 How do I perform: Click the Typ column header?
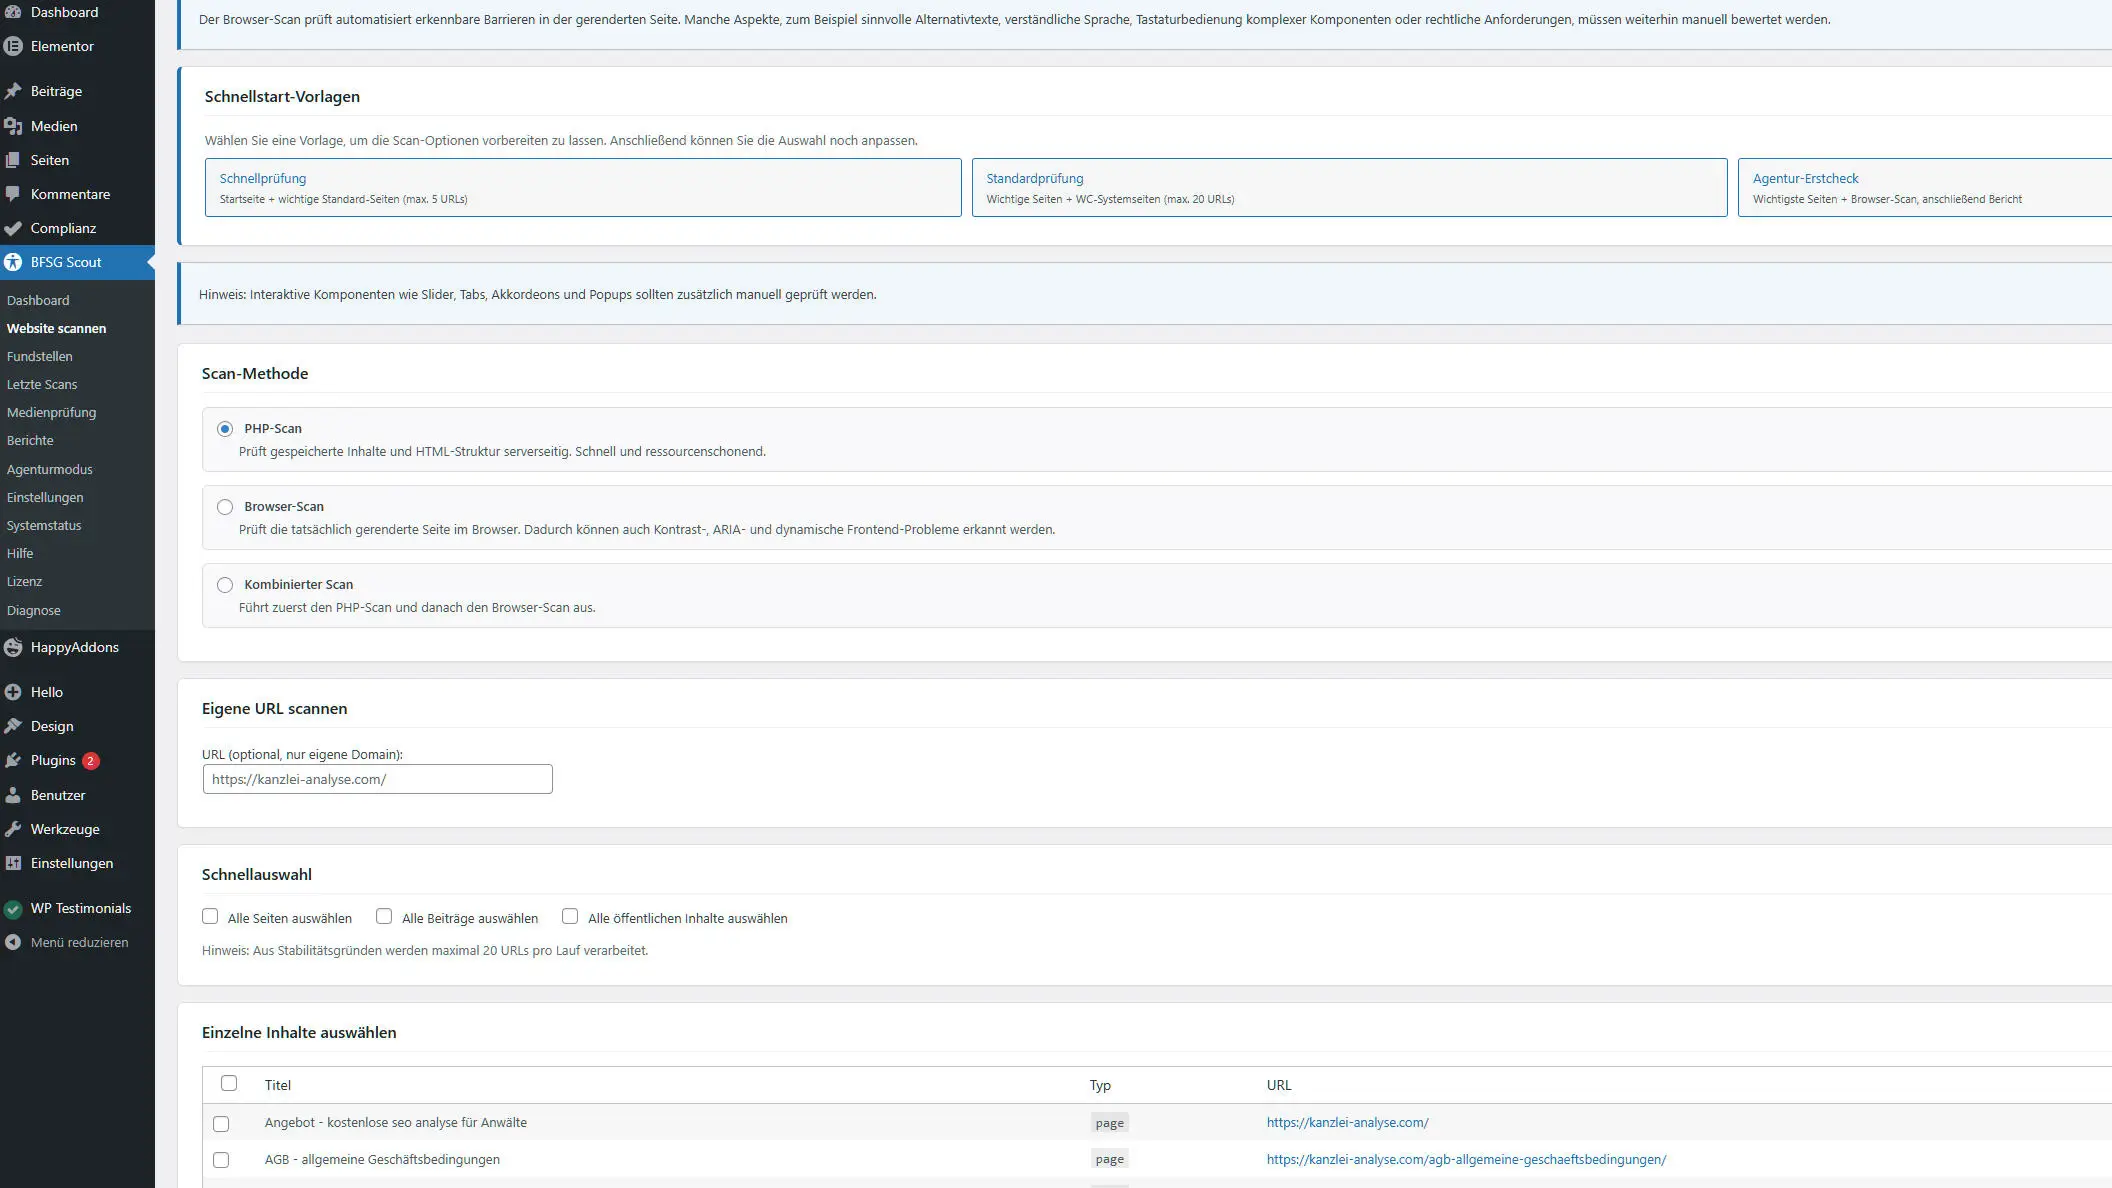[x=1100, y=1085]
